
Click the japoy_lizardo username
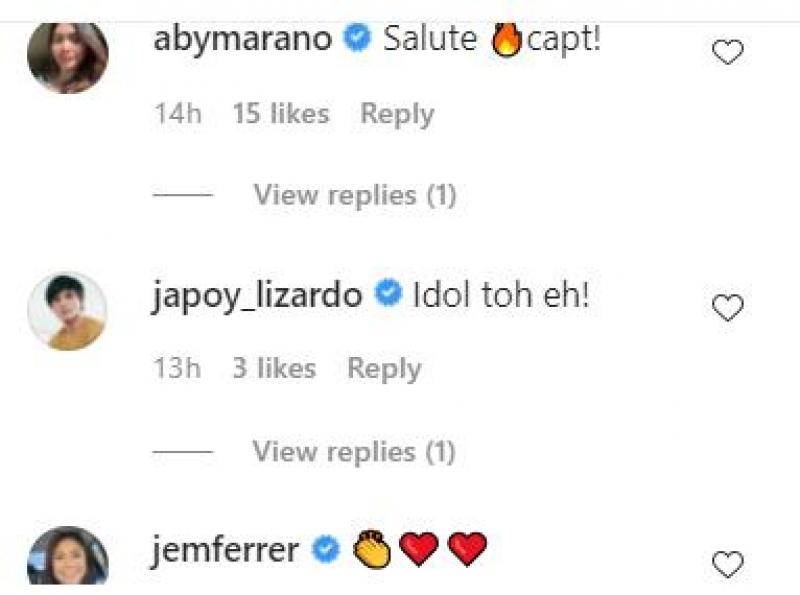pos(257,296)
